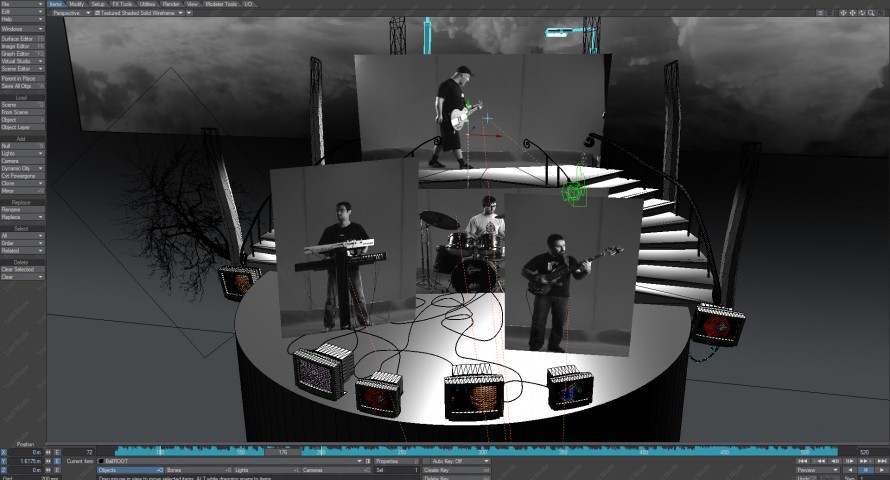Toggle the viewport shading checkbox for Textured Shaded Solid Wireframe

click(97, 13)
